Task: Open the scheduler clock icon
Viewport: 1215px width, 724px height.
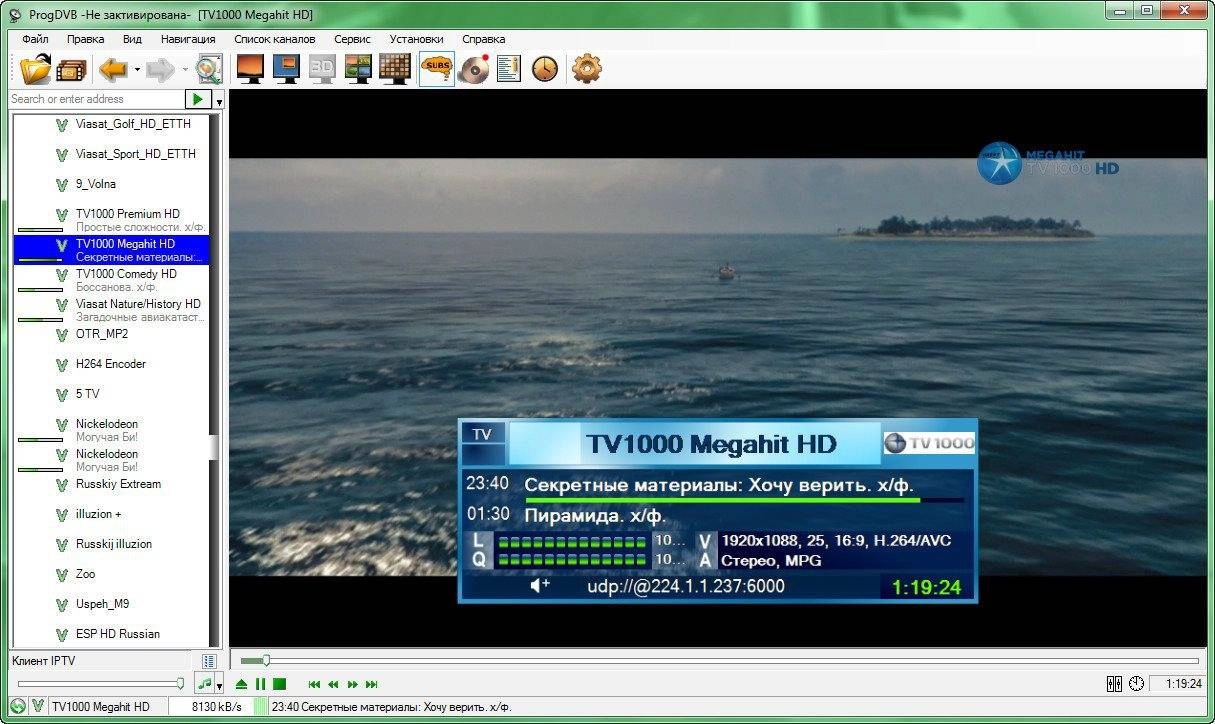Action: coord(545,69)
